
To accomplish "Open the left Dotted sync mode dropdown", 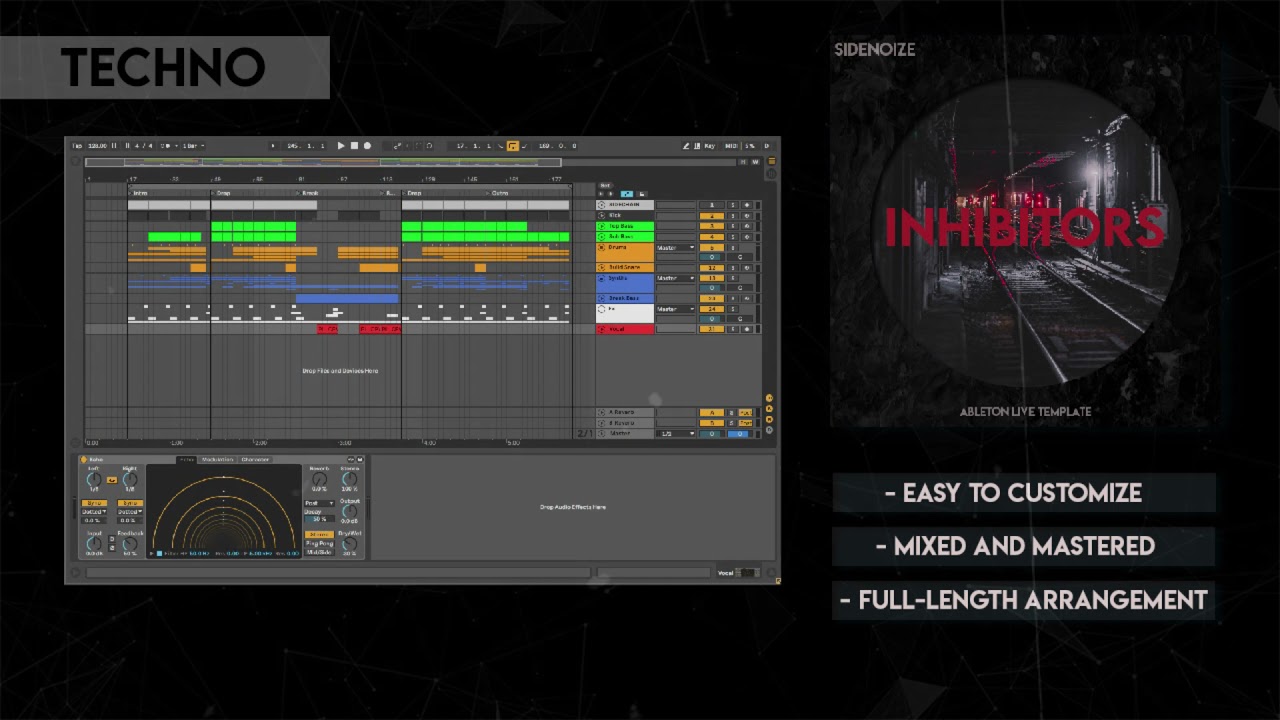I will [x=94, y=512].
